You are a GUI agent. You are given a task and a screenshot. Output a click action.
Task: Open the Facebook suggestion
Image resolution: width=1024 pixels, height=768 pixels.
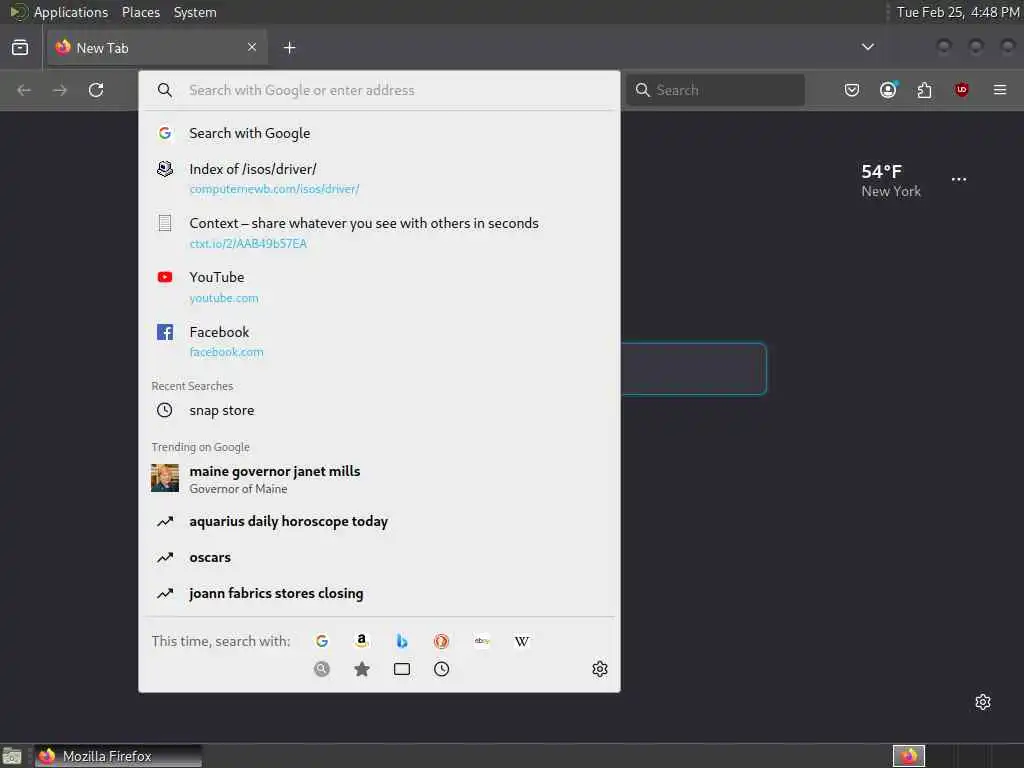point(379,342)
